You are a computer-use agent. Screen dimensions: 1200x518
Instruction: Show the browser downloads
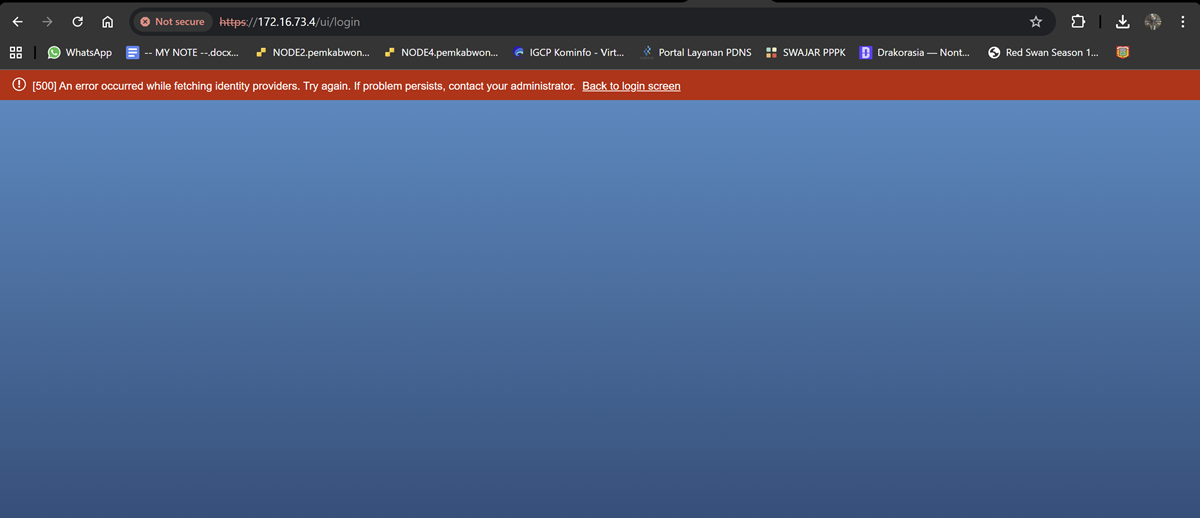1123,22
